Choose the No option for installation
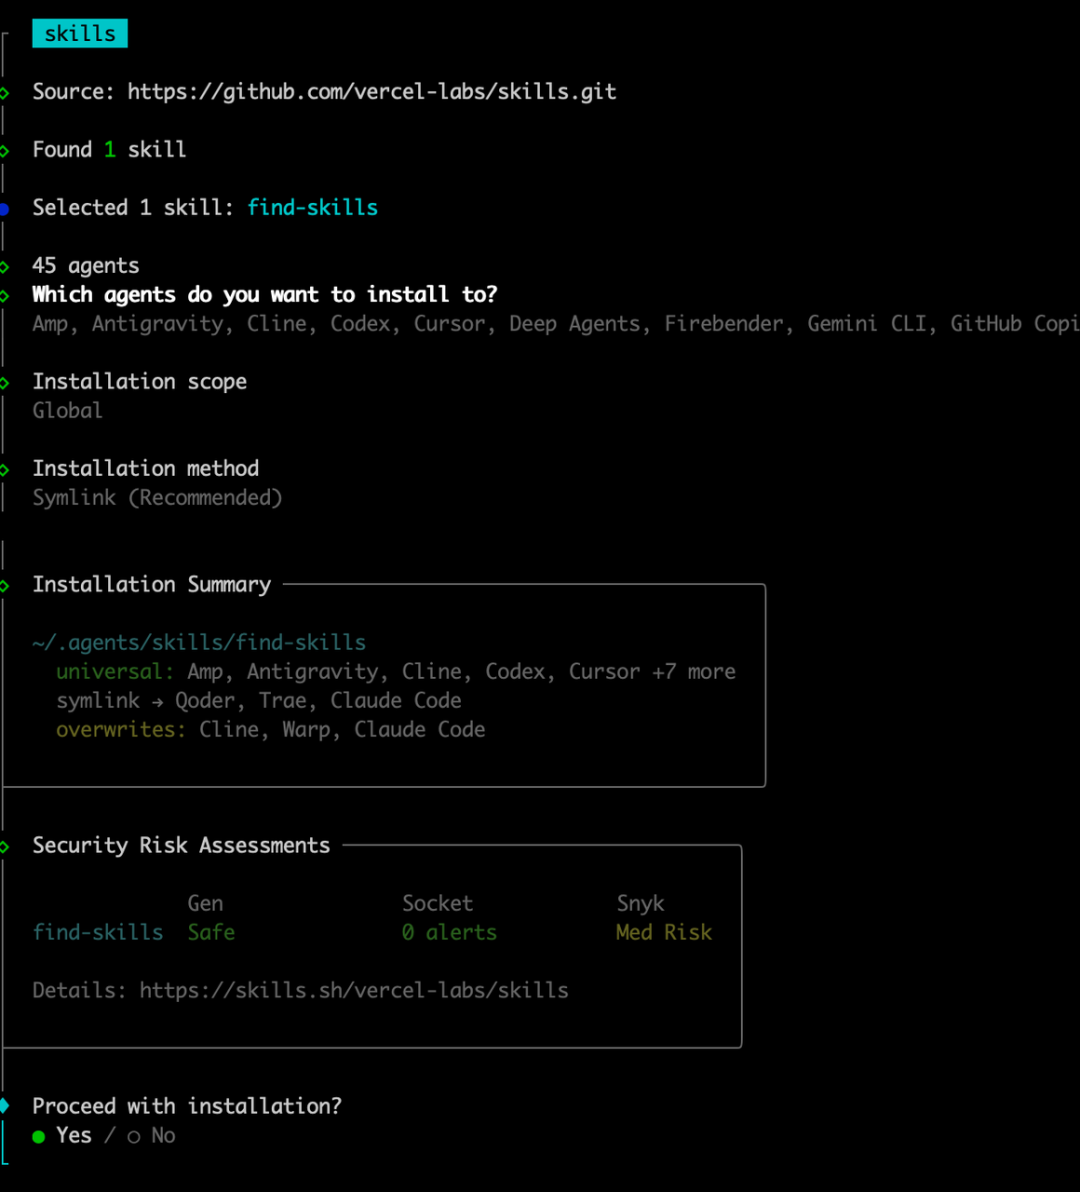The image size is (1080, 1192). click(x=152, y=1136)
